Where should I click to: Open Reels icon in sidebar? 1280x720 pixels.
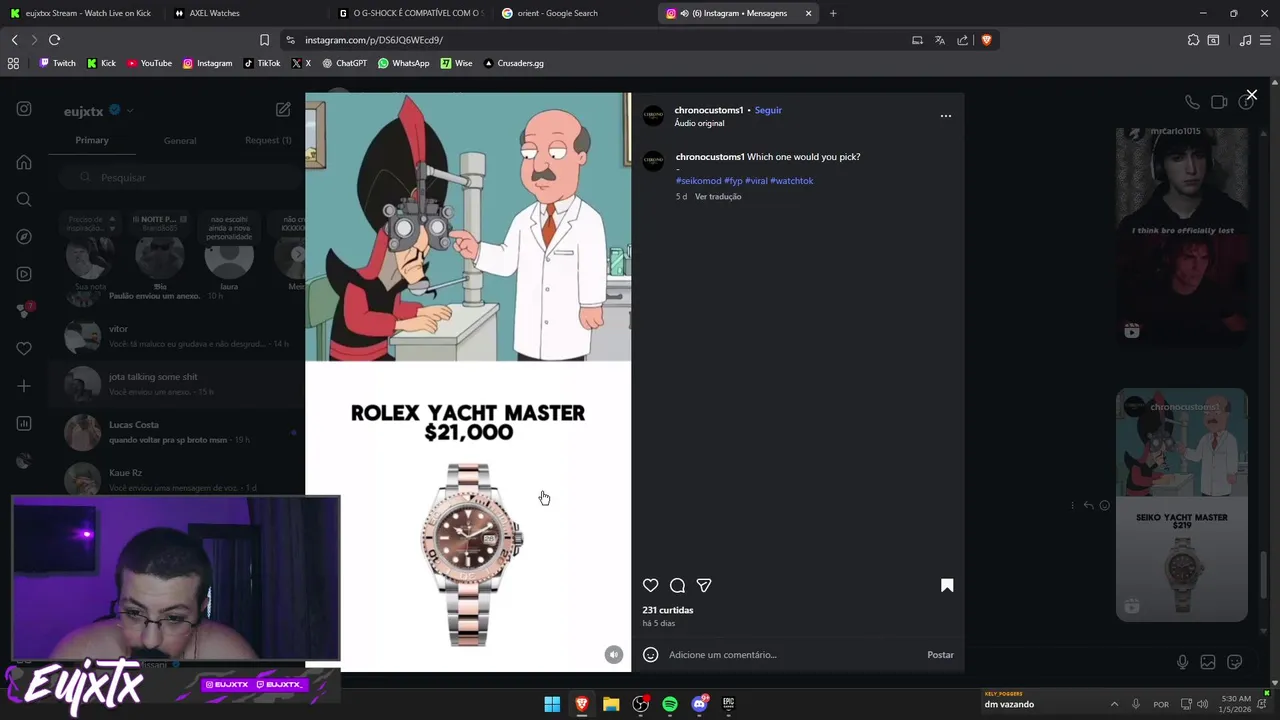(x=24, y=274)
